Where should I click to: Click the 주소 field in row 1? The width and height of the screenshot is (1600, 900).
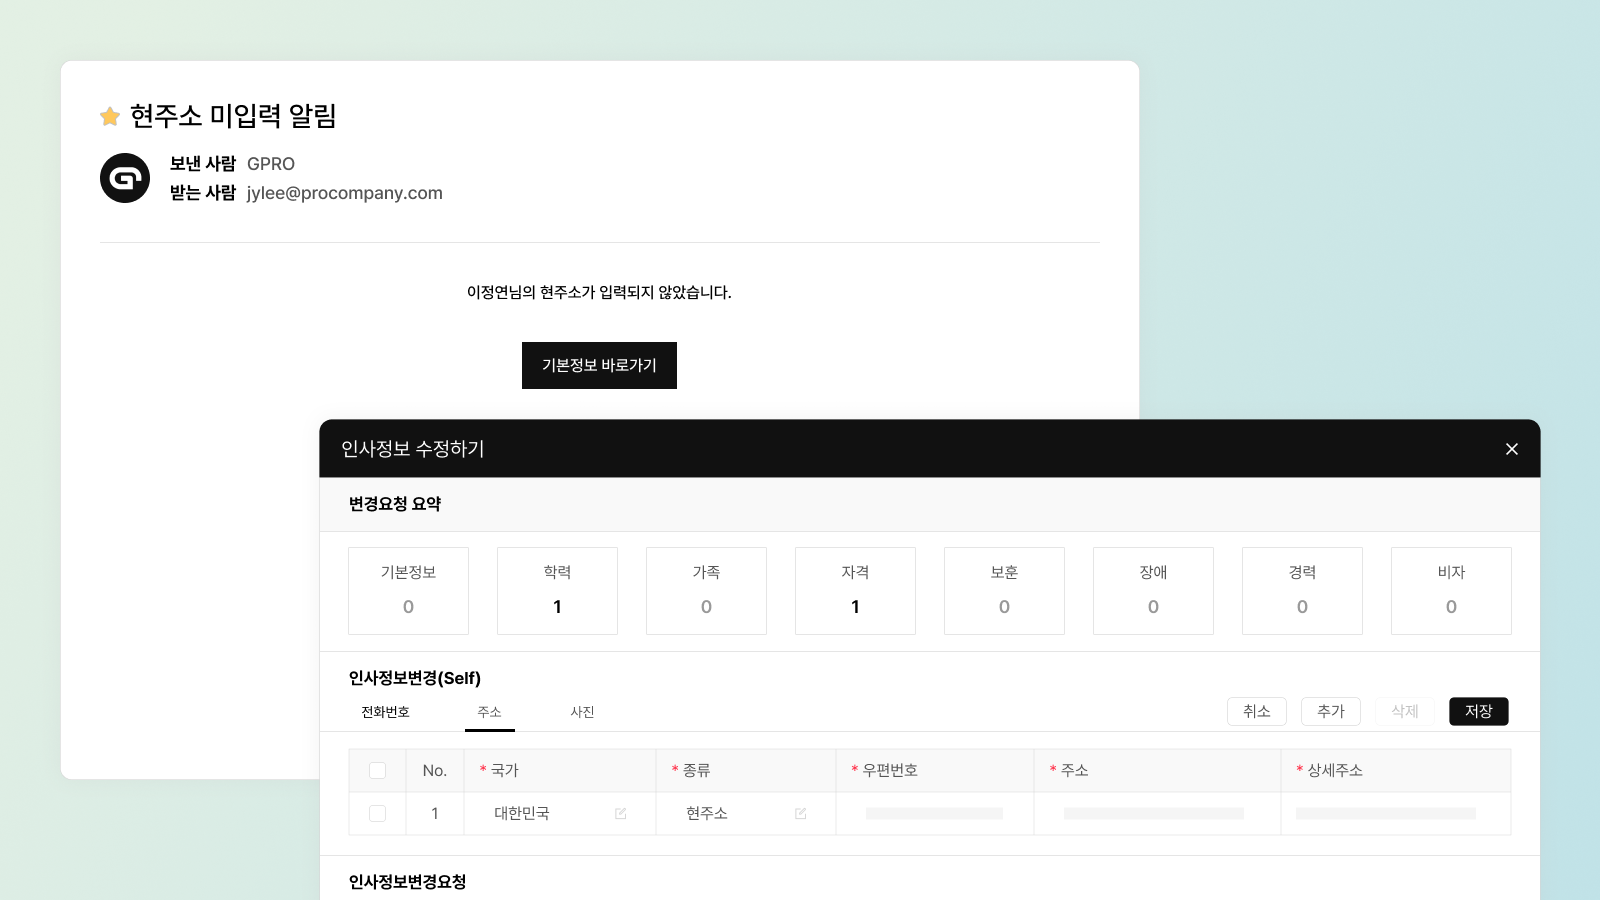point(1156,814)
